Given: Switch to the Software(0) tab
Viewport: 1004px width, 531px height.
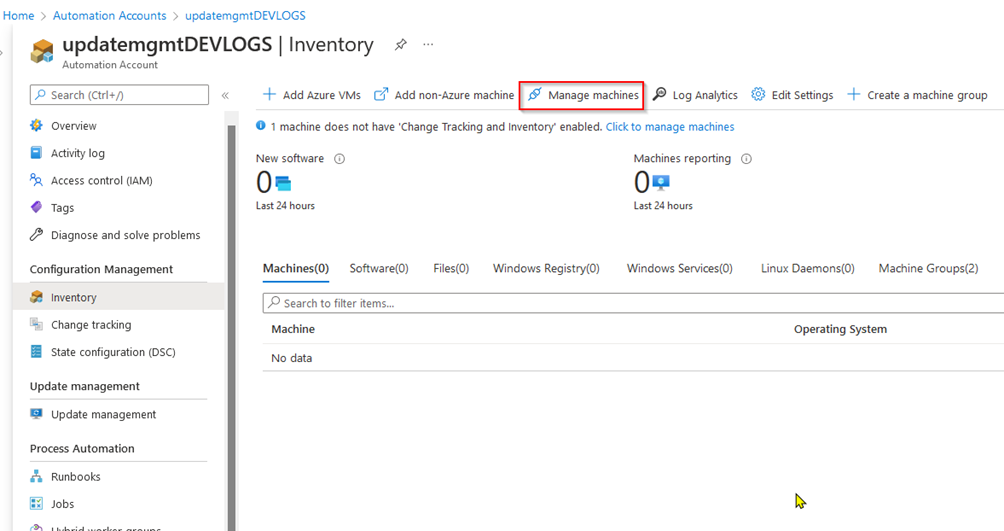Looking at the screenshot, I should [x=379, y=268].
